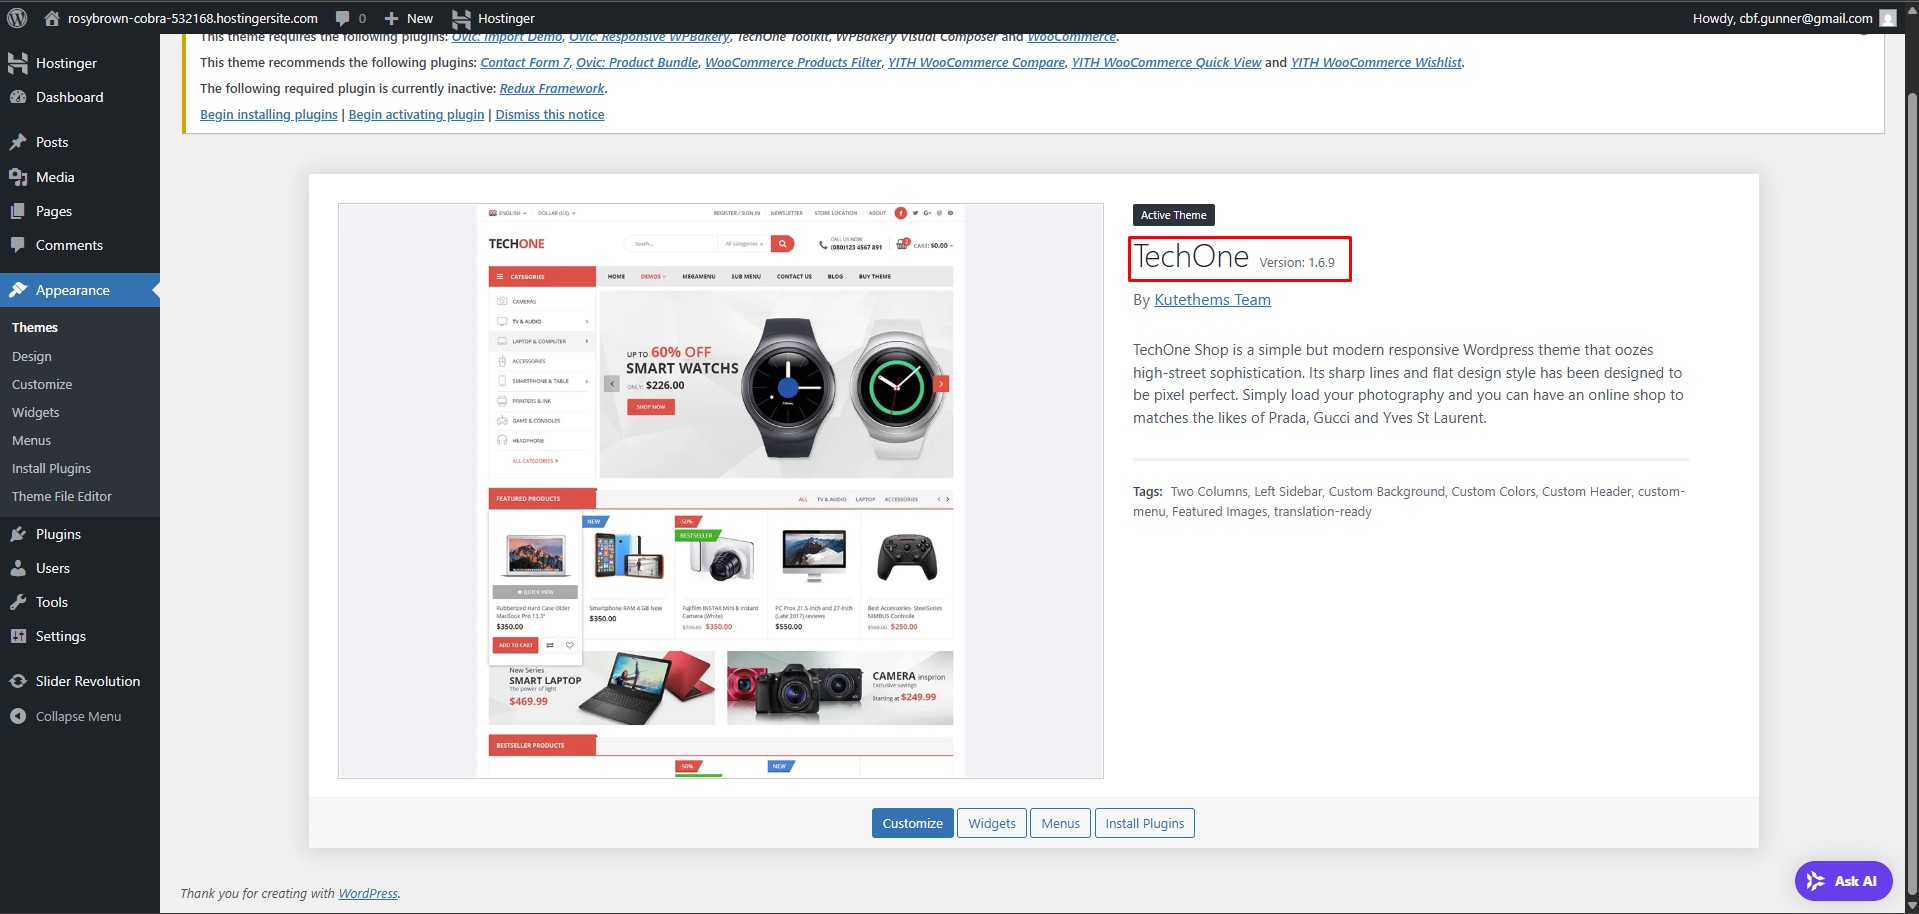This screenshot has height=914, width=1919.
Task: Click Dismiss this notice link
Action: (550, 114)
